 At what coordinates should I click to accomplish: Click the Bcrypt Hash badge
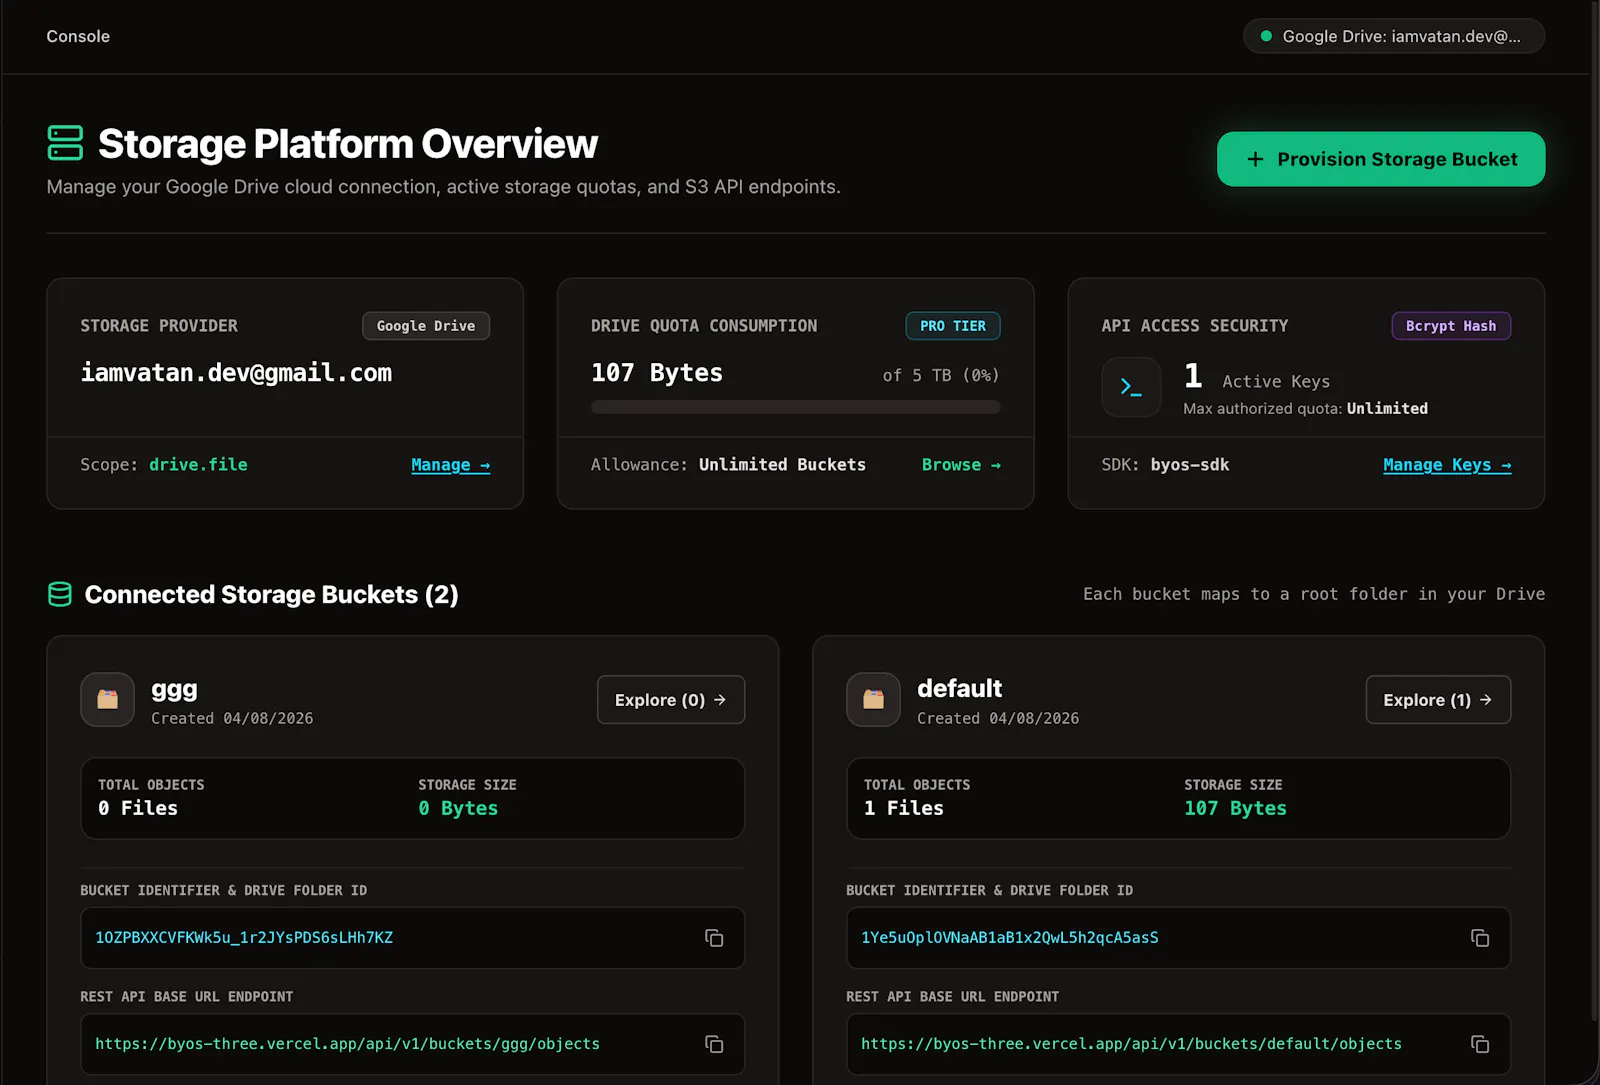(1451, 326)
